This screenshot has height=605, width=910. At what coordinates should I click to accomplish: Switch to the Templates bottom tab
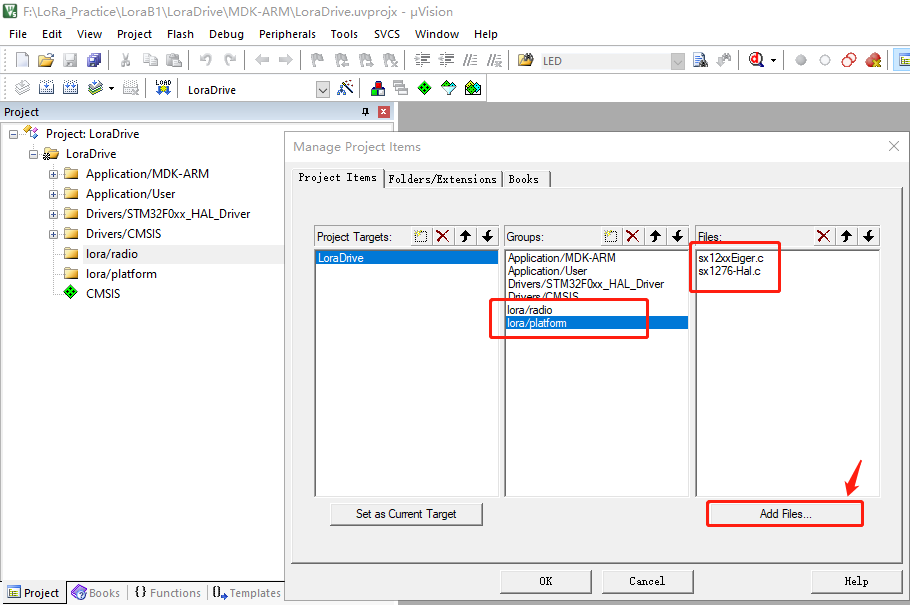(x=246, y=593)
